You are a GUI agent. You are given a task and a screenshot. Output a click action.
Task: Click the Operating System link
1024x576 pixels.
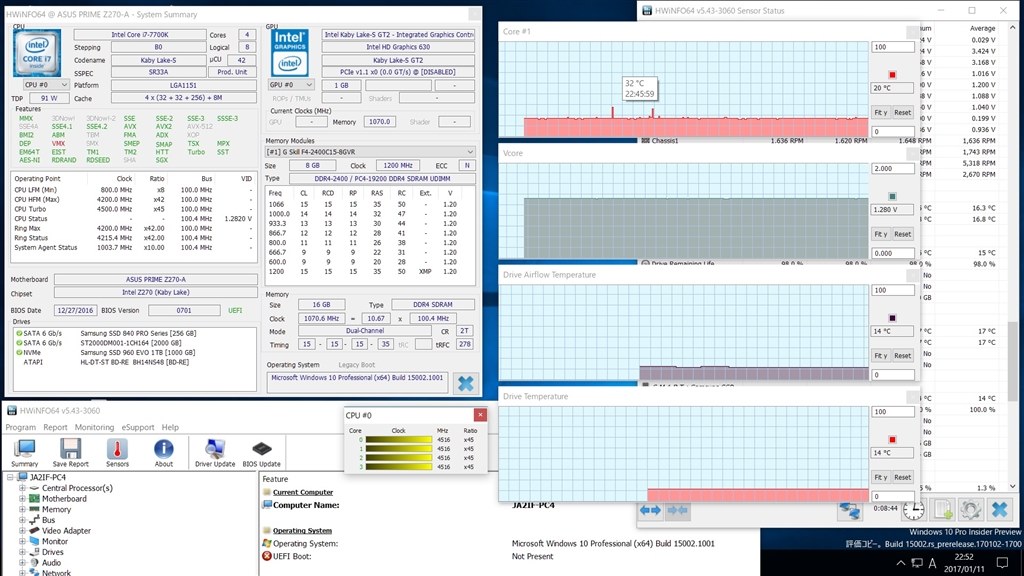point(302,530)
